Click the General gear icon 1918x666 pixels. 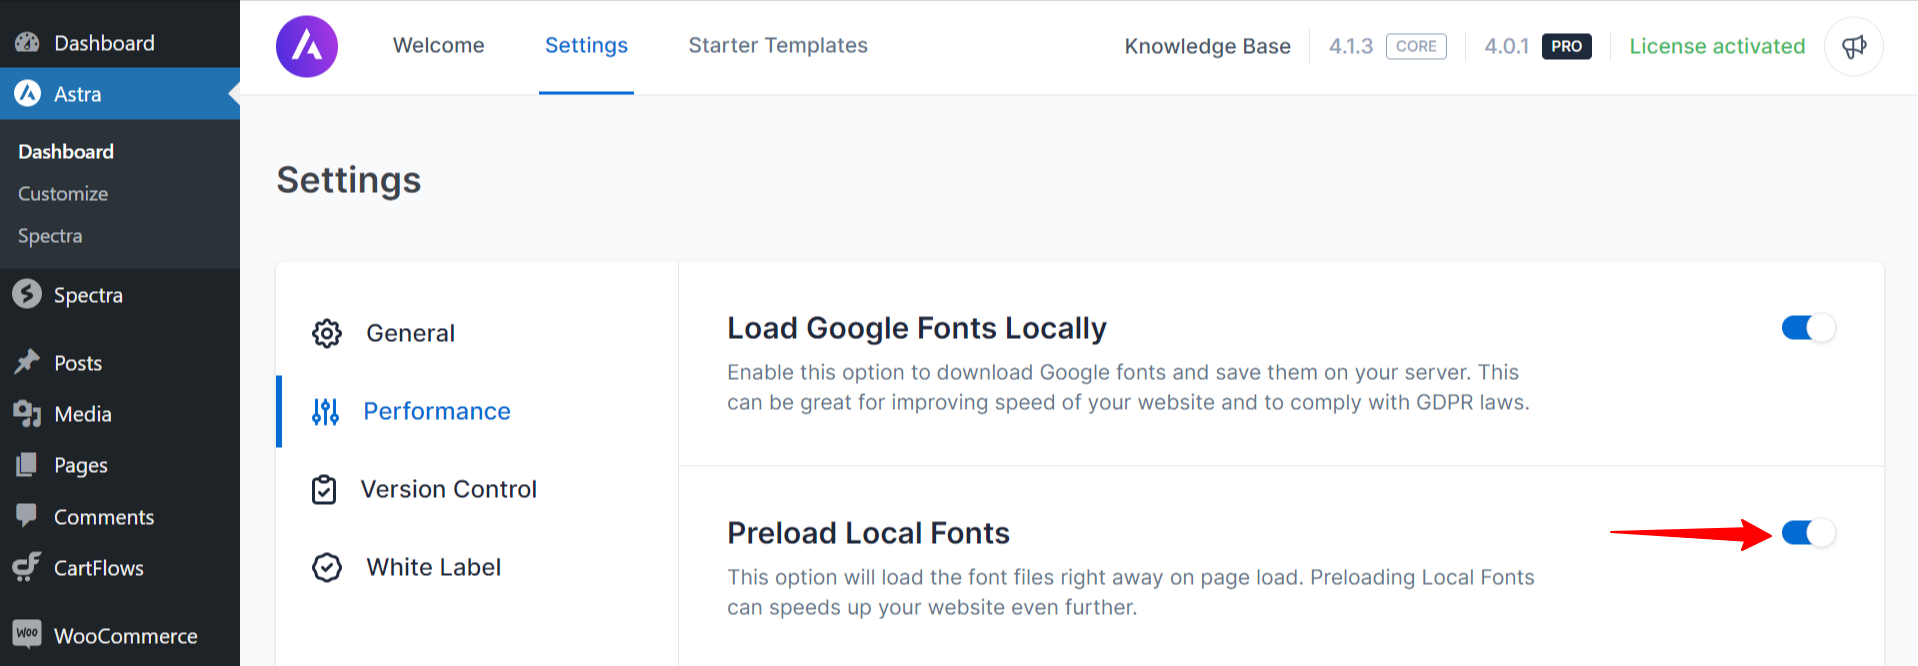pyautogui.click(x=327, y=333)
